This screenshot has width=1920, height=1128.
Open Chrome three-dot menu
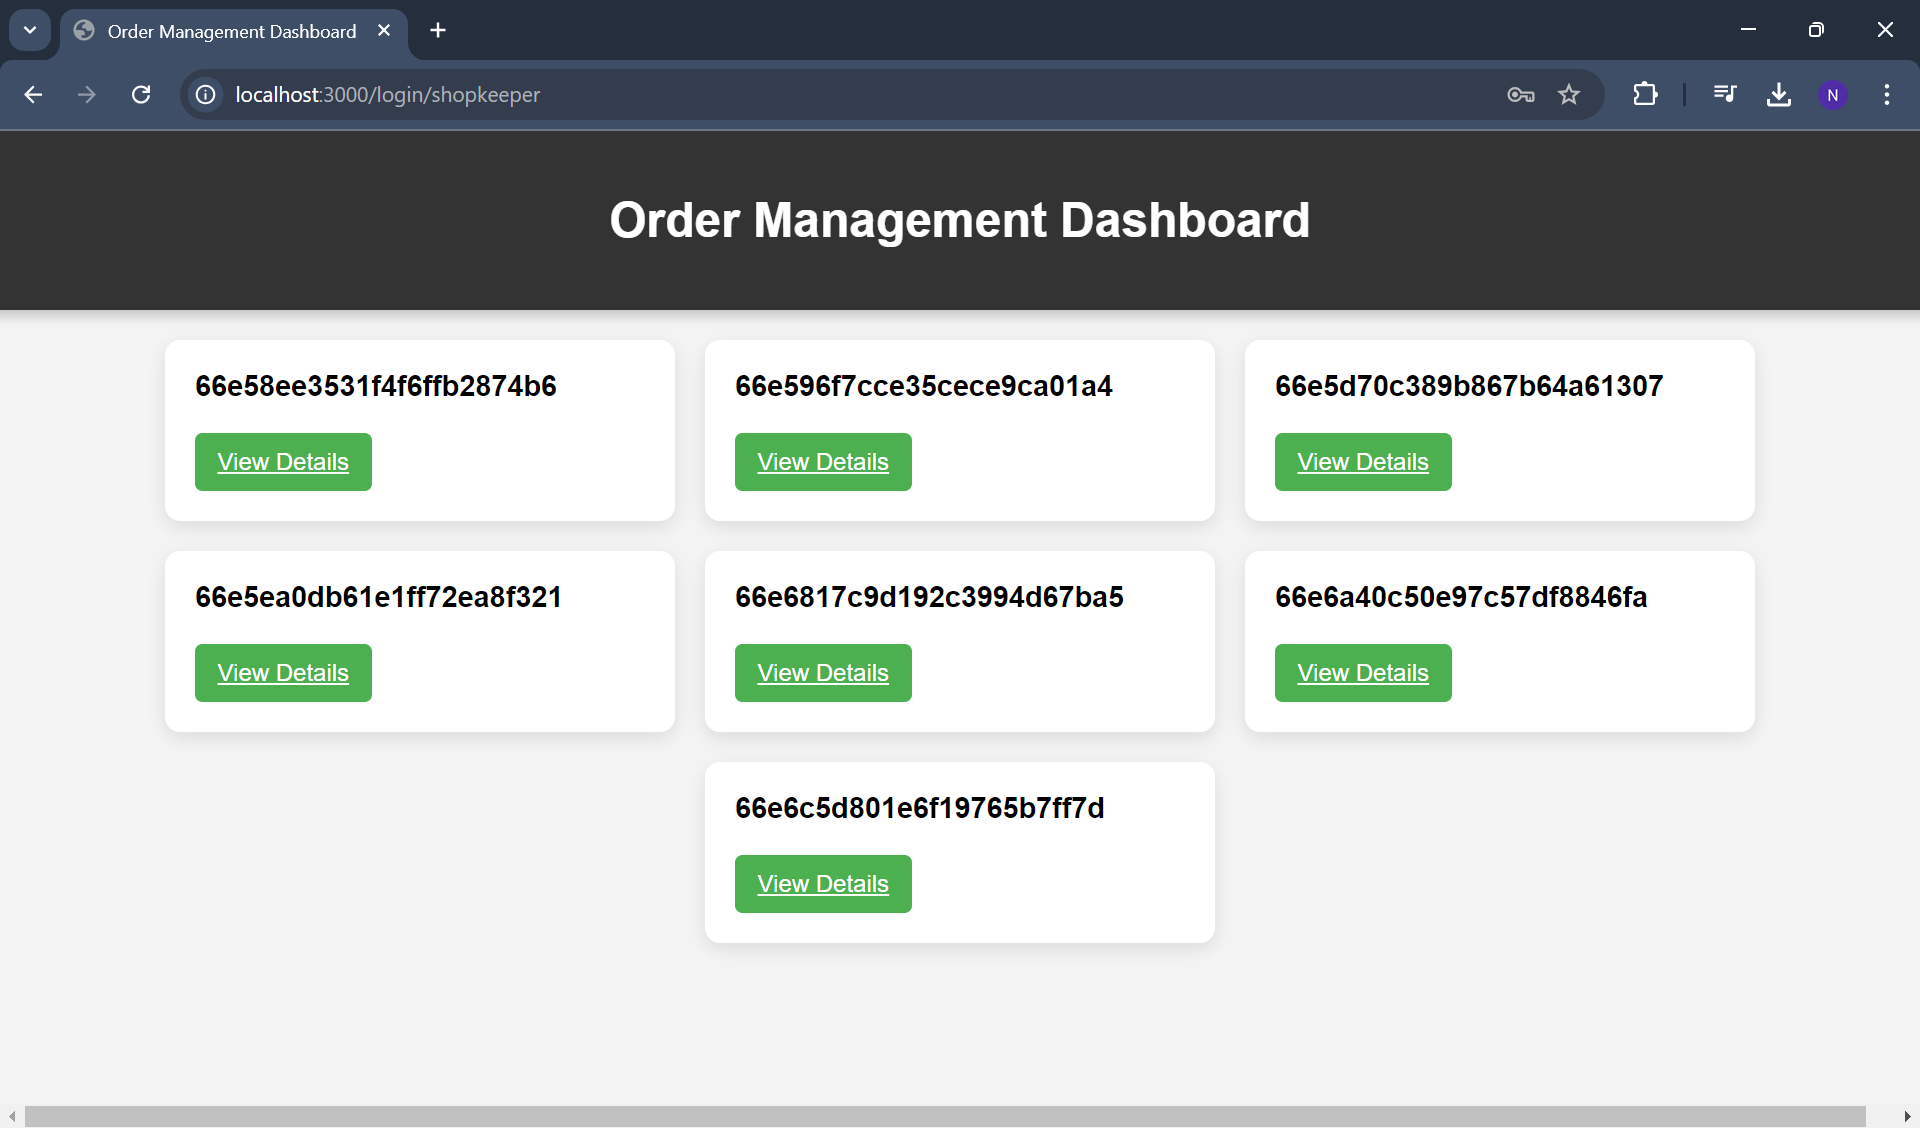pyautogui.click(x=1887, y=94)
